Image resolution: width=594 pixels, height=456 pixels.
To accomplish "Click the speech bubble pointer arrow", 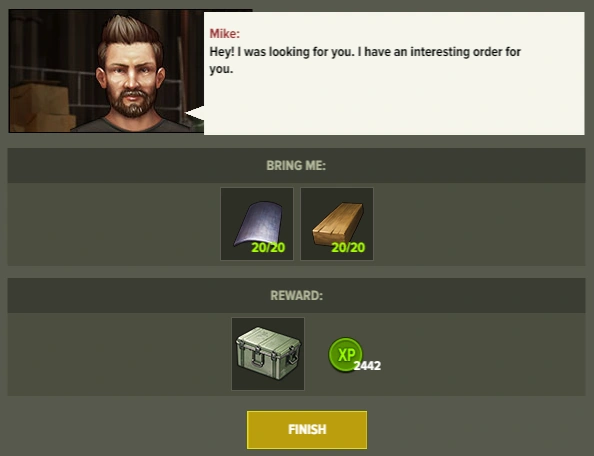I will (x=195, y=113).
